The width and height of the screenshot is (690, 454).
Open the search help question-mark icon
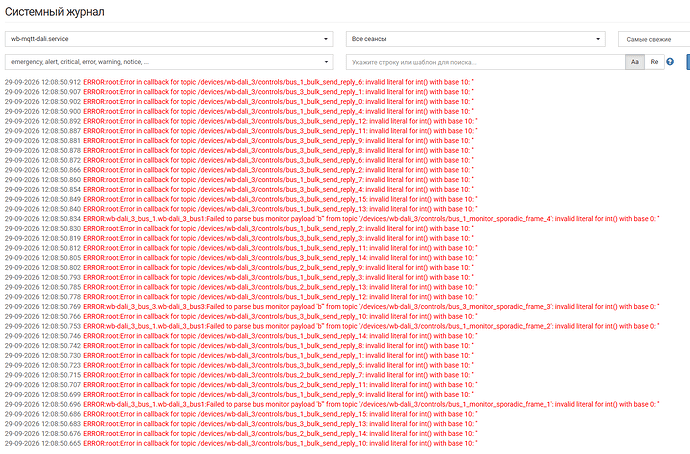pos(670,62)
